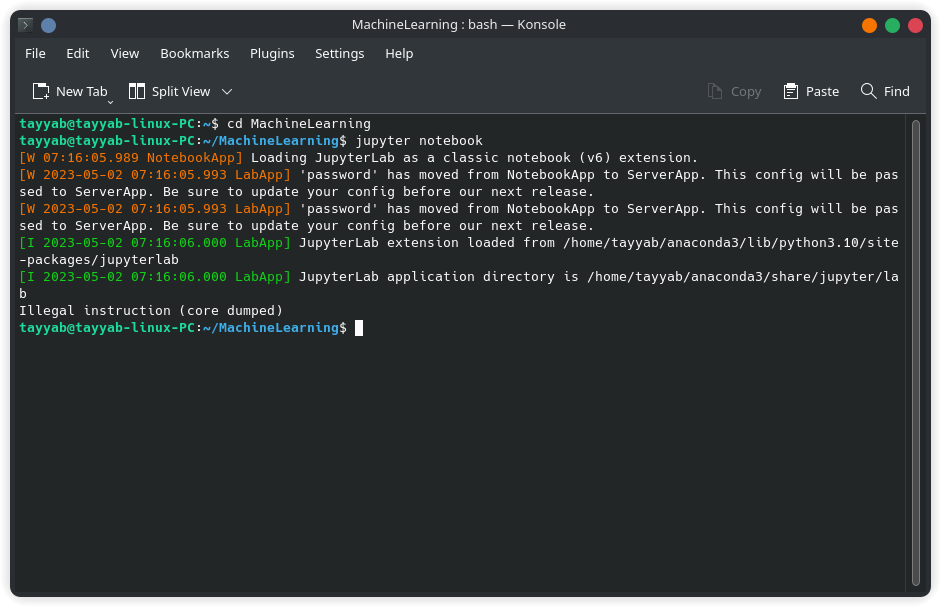The height and width of the screenshot is (607, 941).
Task: Click the Copy label
Action: click(746, 92)
